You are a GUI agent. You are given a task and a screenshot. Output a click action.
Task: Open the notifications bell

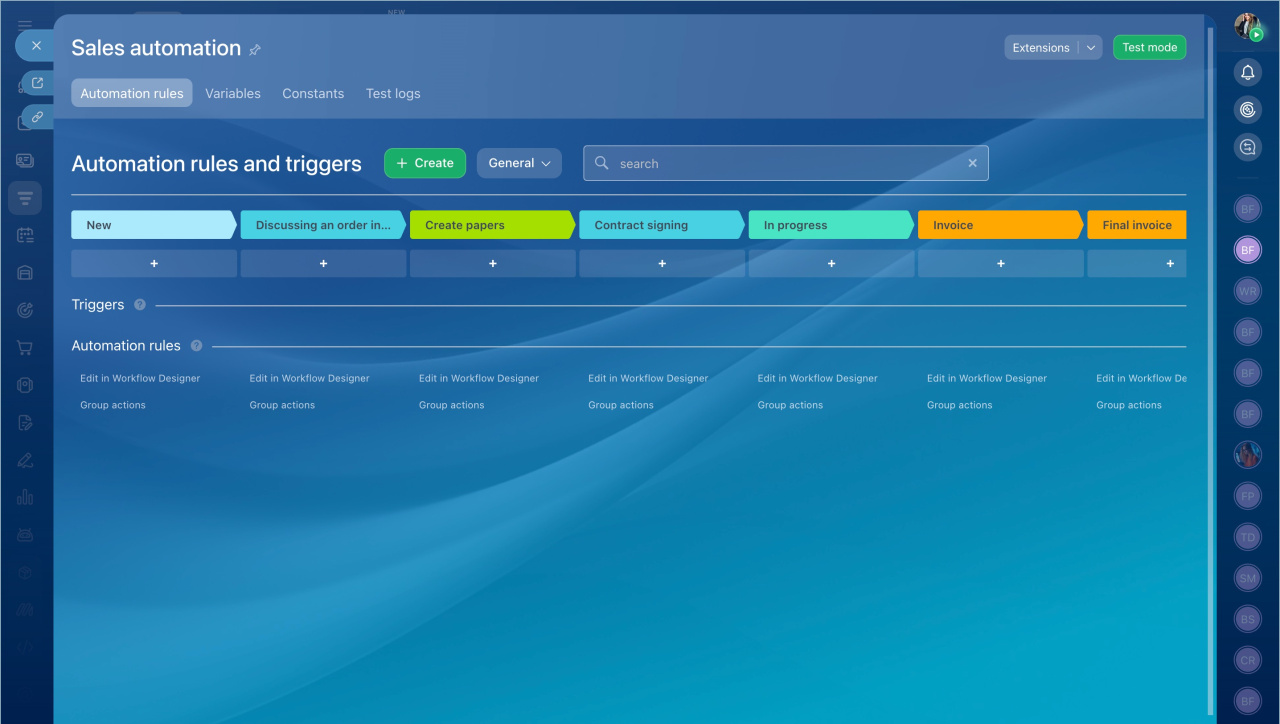tap(1247, 72)
